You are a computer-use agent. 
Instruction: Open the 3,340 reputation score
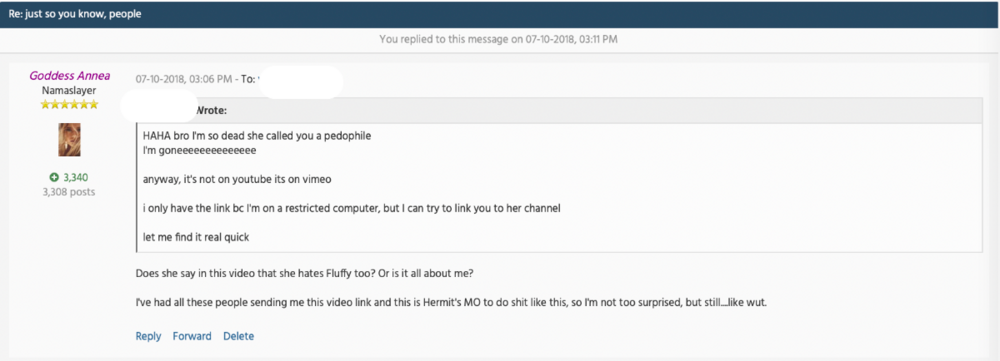(75, 177)
